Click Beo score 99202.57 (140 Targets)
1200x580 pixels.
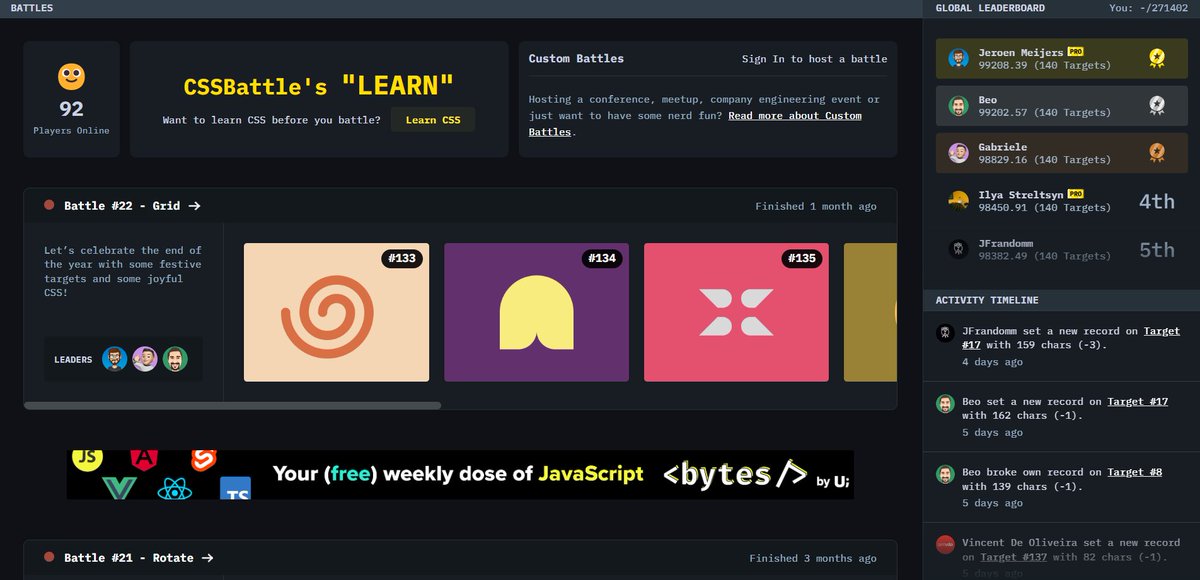point(1044,113)
